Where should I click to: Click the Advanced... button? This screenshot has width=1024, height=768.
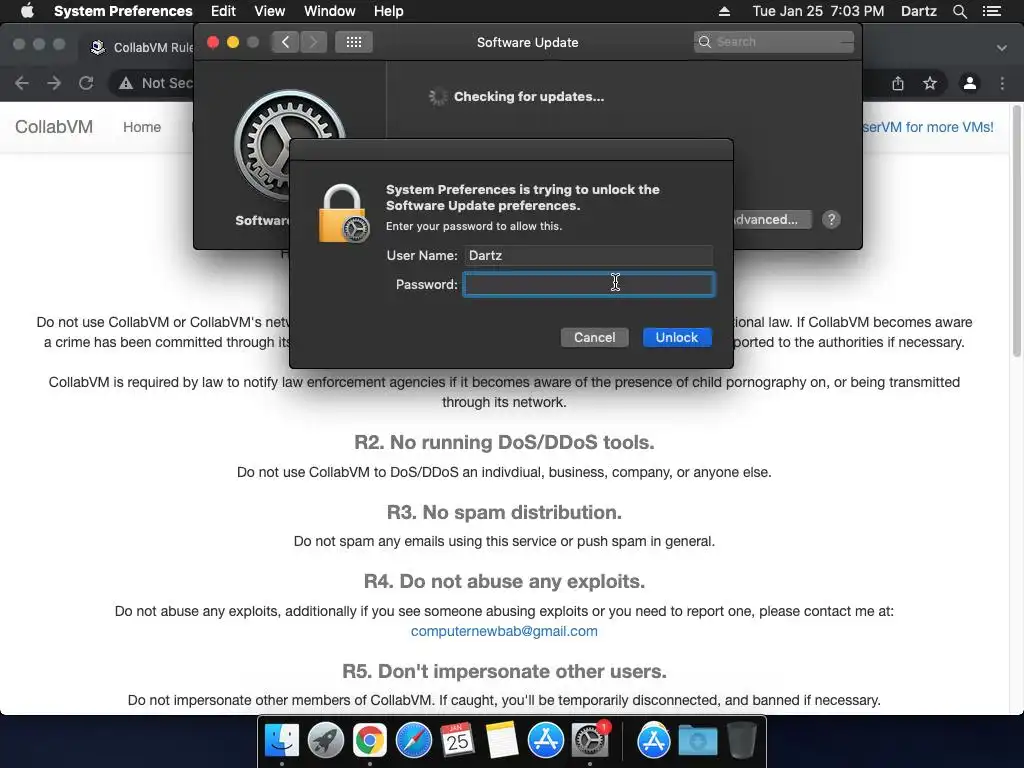(772, 219)
